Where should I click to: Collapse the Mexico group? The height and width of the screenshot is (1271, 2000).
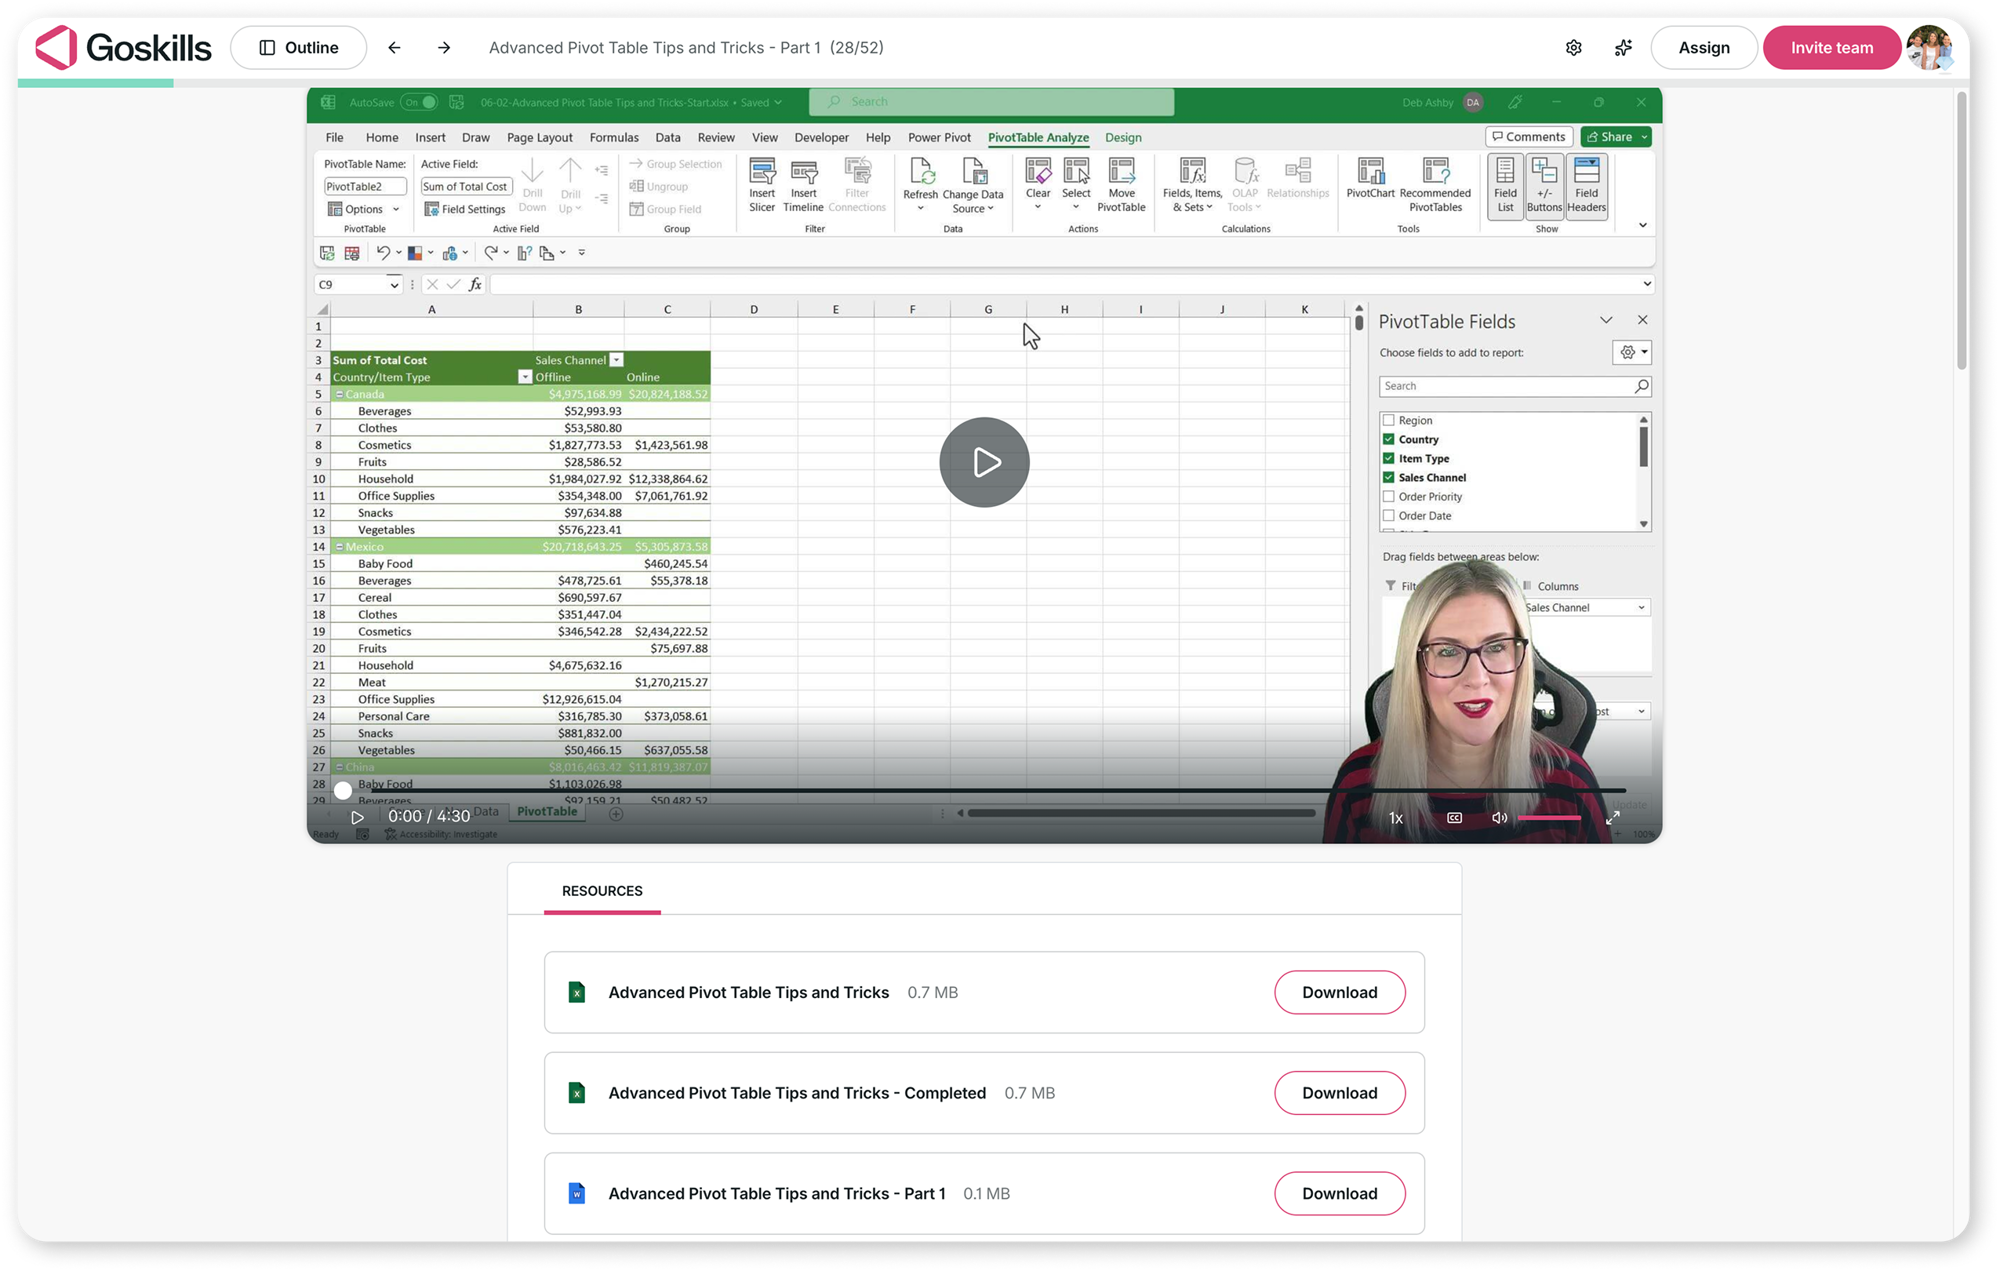(339, 547)
